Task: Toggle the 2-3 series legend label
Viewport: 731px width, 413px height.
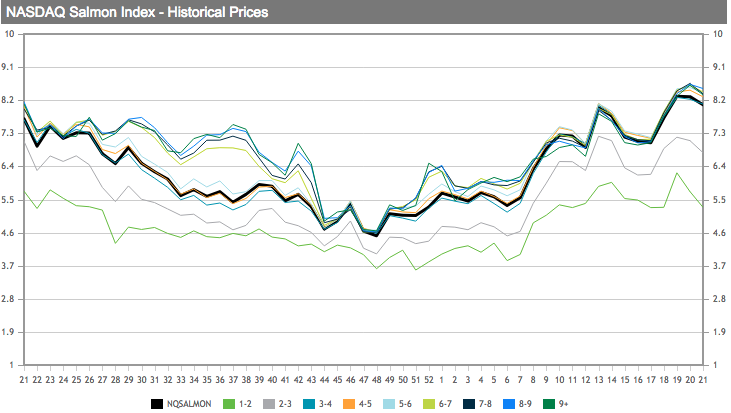Action: click(285, 404)
